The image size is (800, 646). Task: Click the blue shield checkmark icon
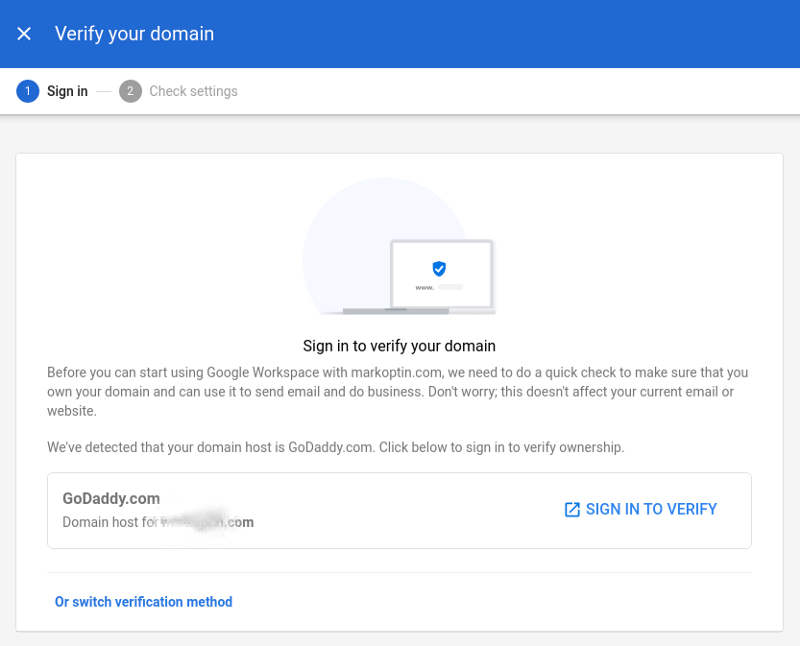(439, 268)
